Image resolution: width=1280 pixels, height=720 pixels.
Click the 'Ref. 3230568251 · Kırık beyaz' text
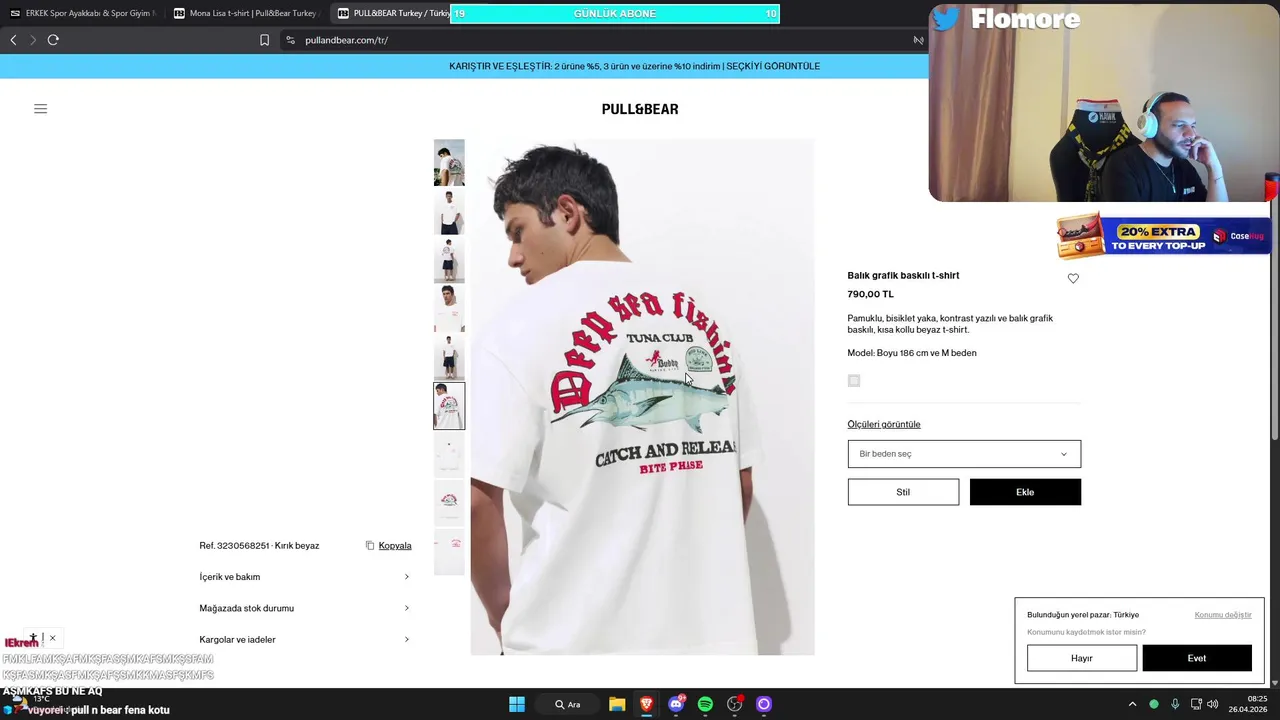[x=259, y=546]
